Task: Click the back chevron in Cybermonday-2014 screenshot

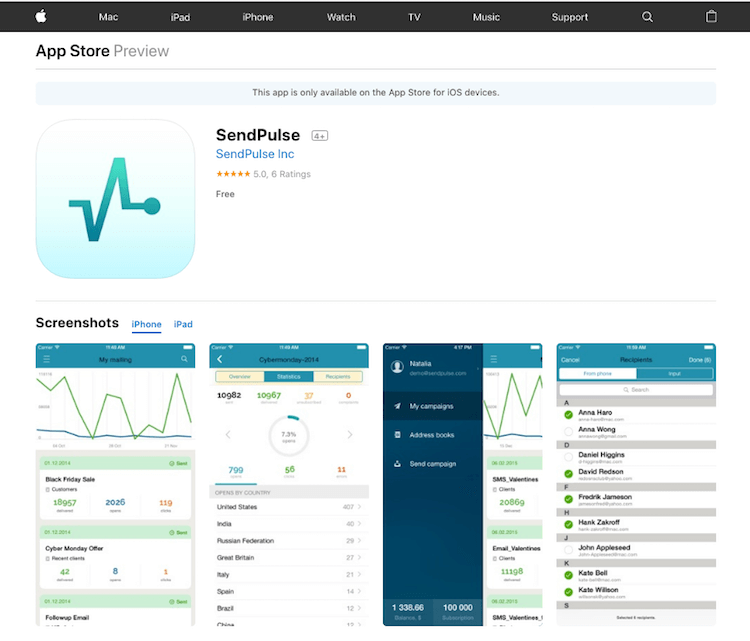Action: [220, 359]
